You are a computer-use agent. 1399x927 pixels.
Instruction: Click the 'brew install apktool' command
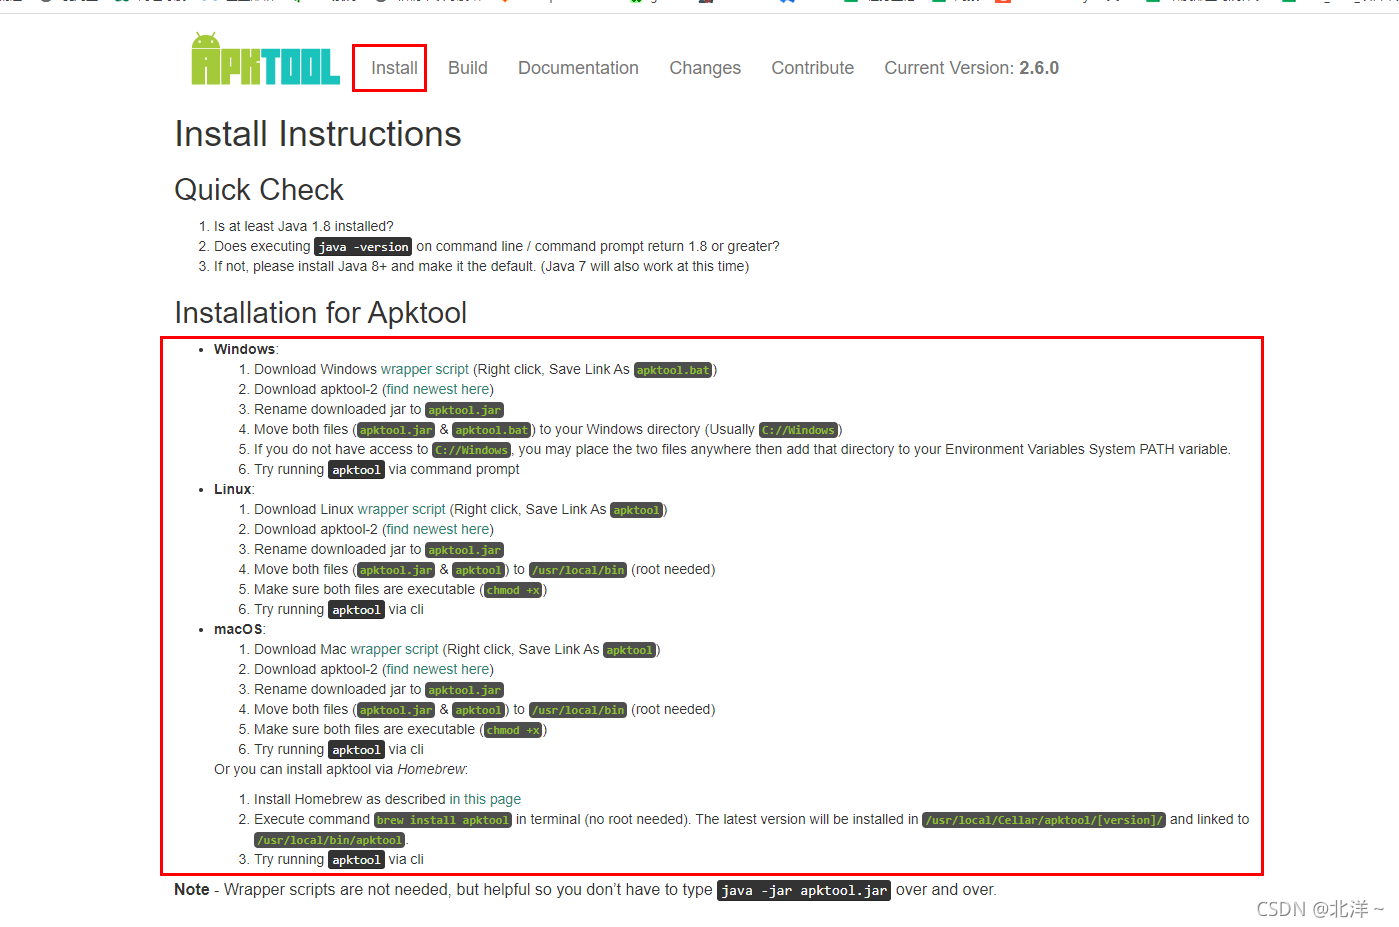(443, 820)
